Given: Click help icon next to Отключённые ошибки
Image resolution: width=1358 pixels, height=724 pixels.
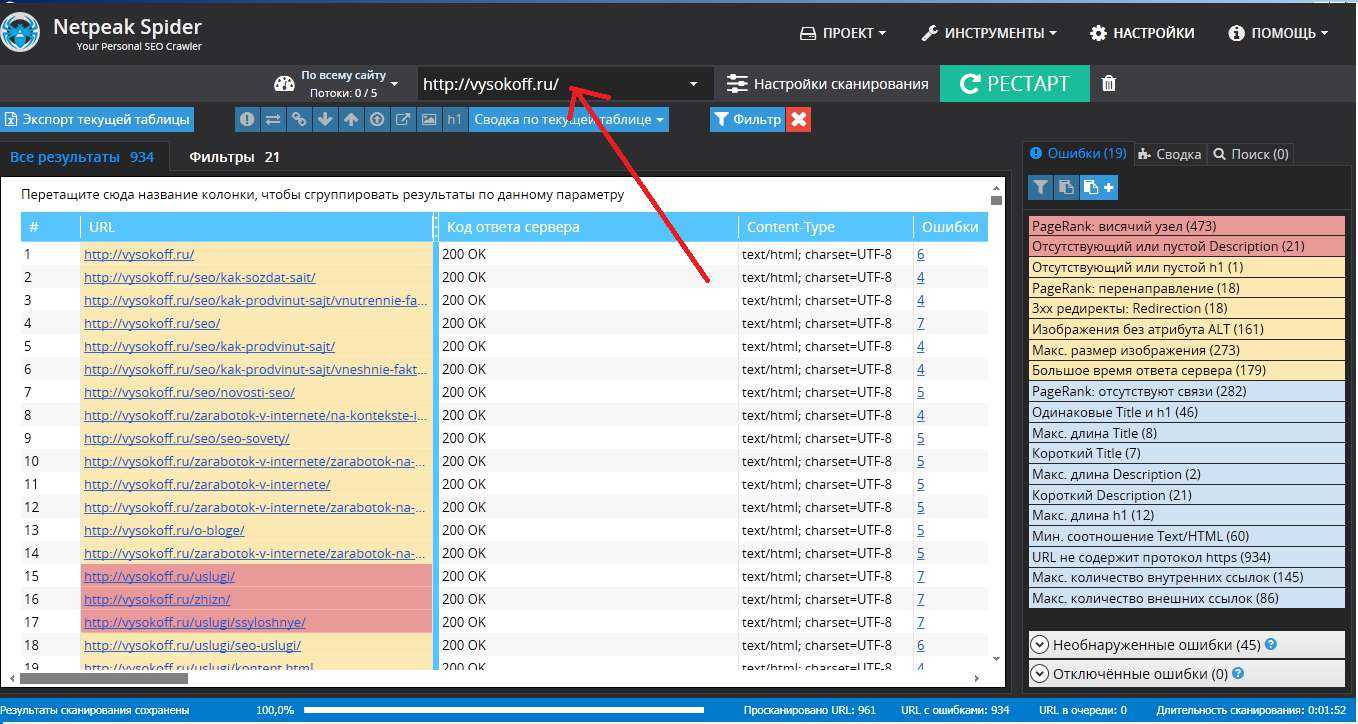Looking at the screenshot, I should coord(1238,674).
